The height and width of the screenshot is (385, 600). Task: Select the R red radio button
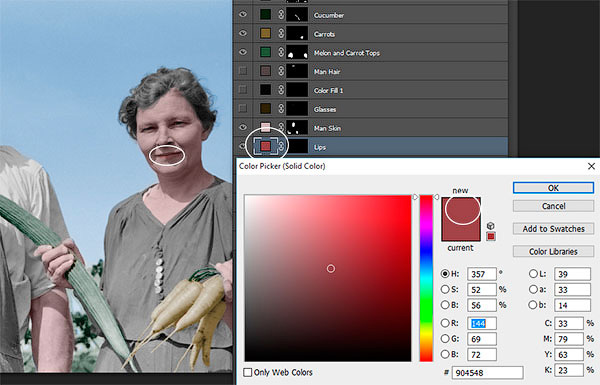tap(445, 323)
